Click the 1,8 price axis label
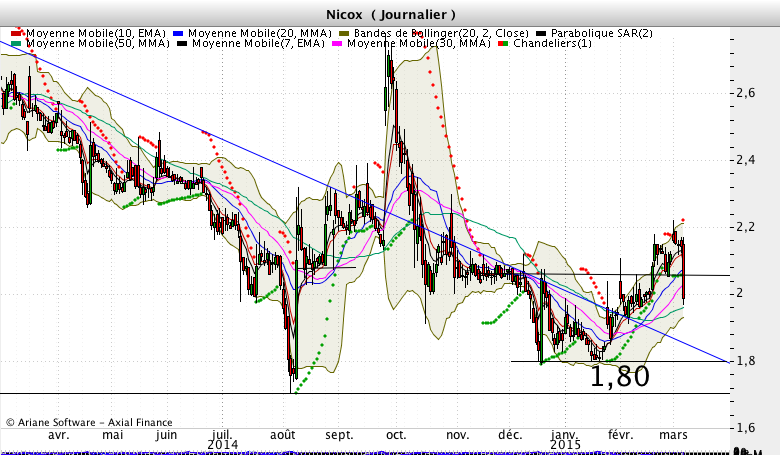The width and height of the screenshot is (780, 455). click(x=745, y=361)
